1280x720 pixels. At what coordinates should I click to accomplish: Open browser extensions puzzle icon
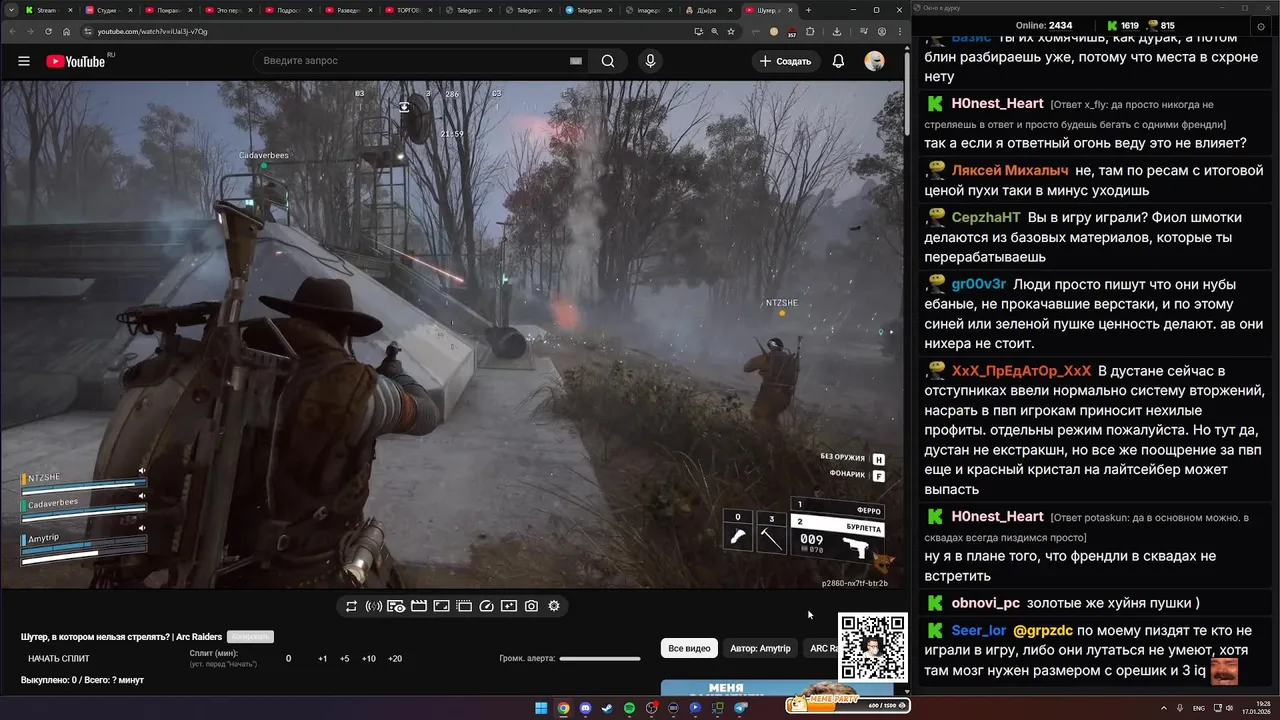tap(810, 31)
